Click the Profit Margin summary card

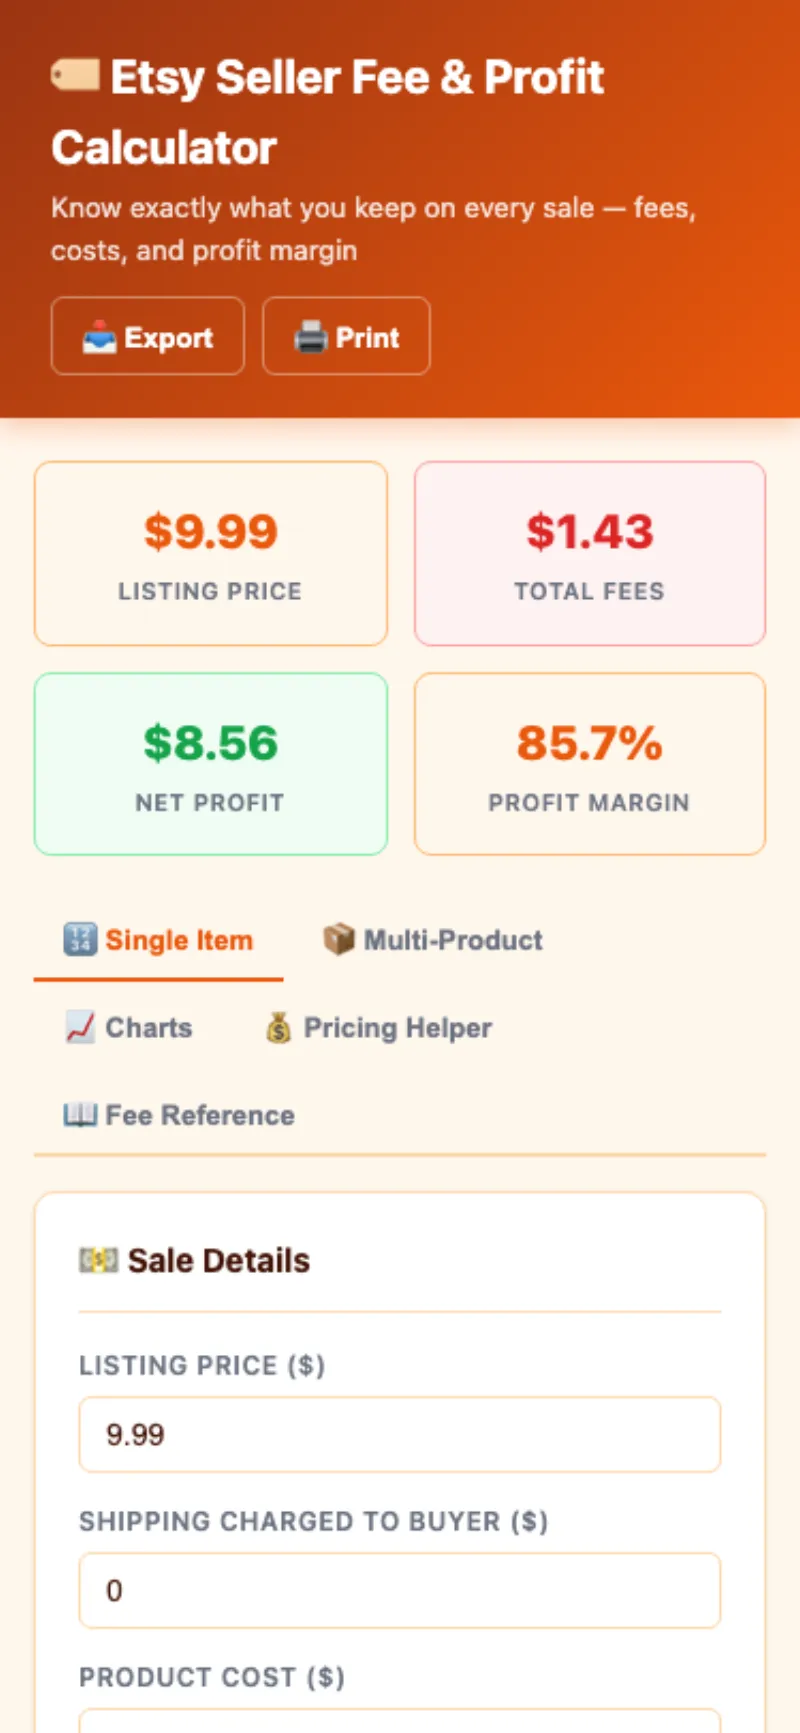click(590, 764)
